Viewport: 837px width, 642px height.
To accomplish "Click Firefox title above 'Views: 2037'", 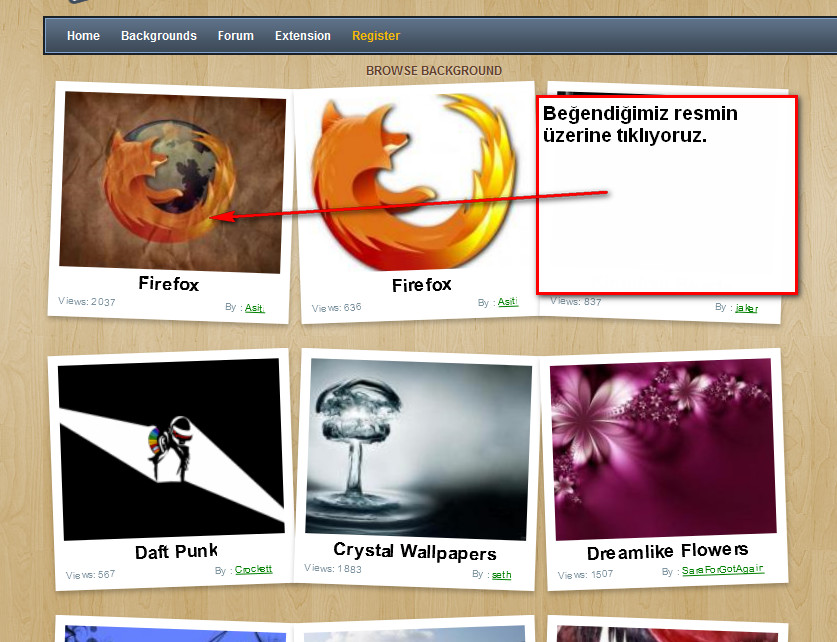I will pyautogui.click(x=169, y=283).
